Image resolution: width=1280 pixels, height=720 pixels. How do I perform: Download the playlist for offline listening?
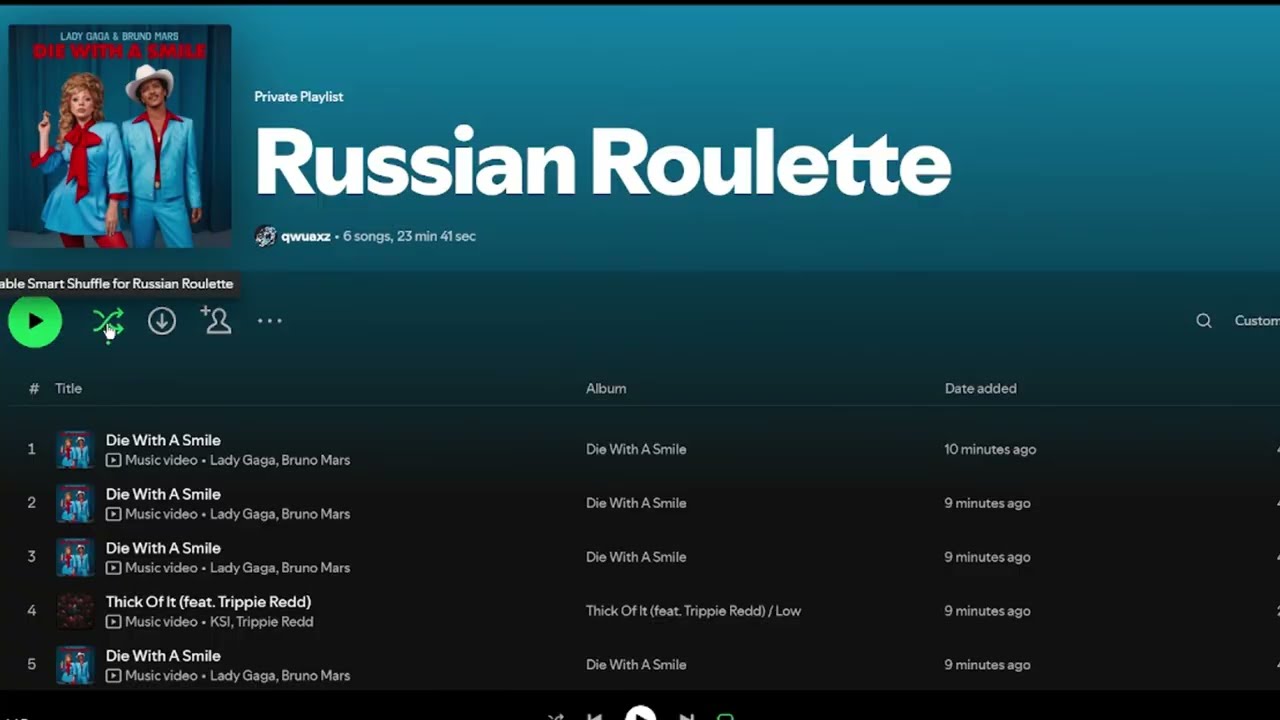[x=162, y=321]
